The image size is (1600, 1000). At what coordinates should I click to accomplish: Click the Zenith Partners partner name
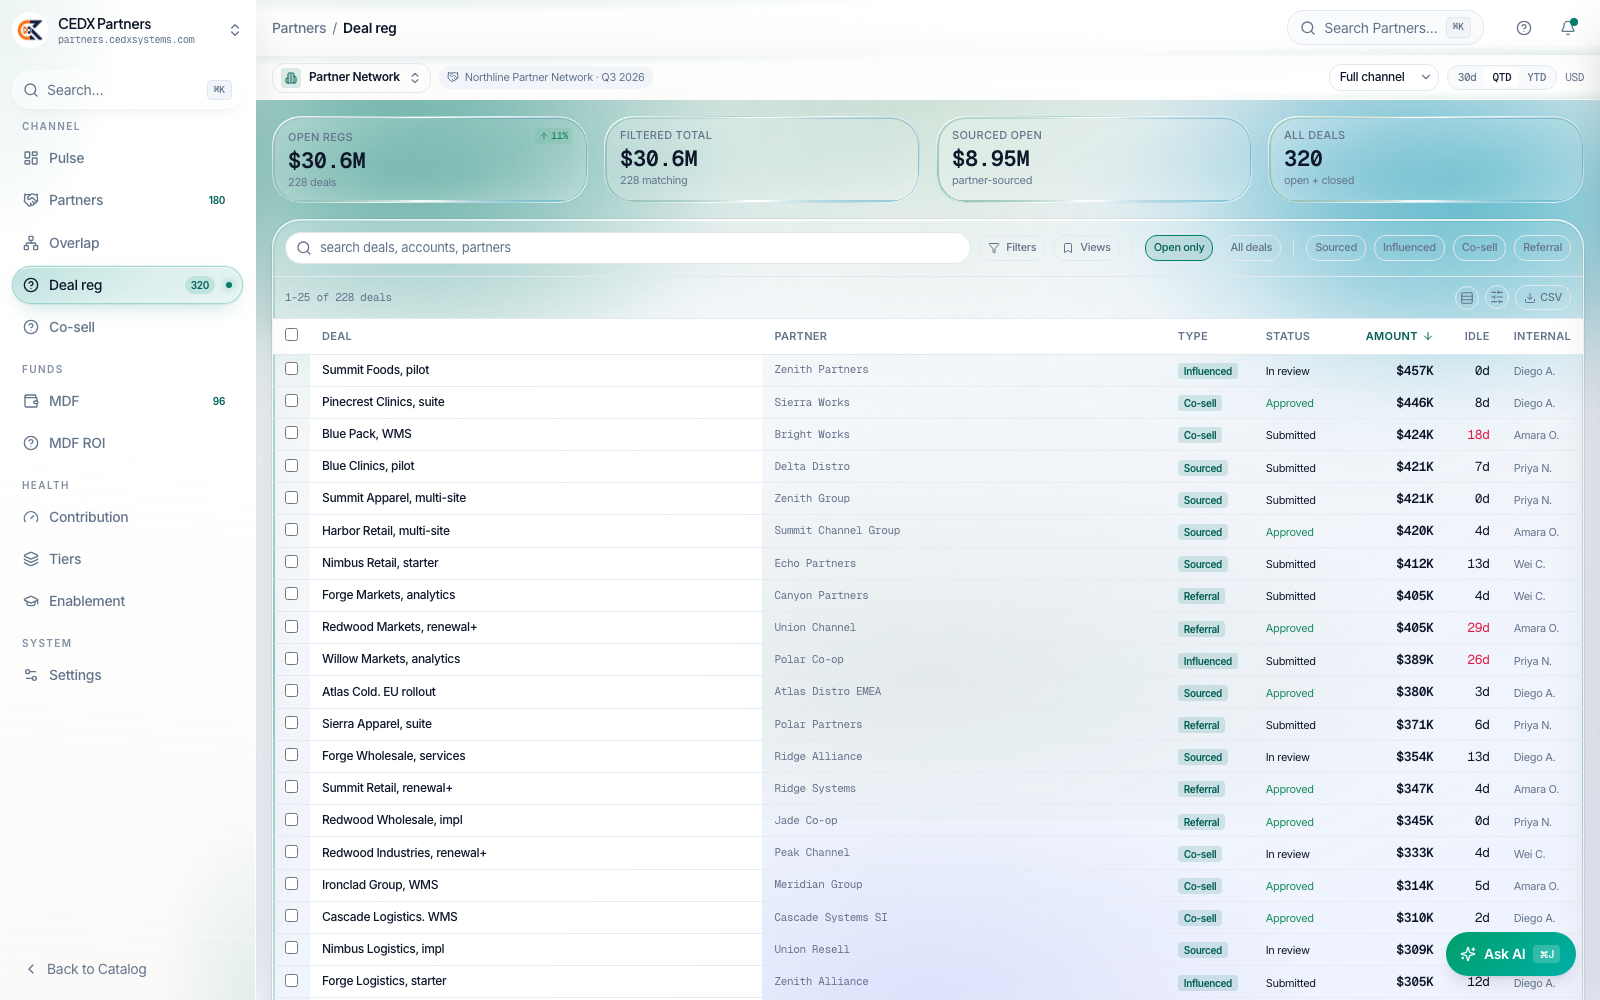click(x=821, y=370)
